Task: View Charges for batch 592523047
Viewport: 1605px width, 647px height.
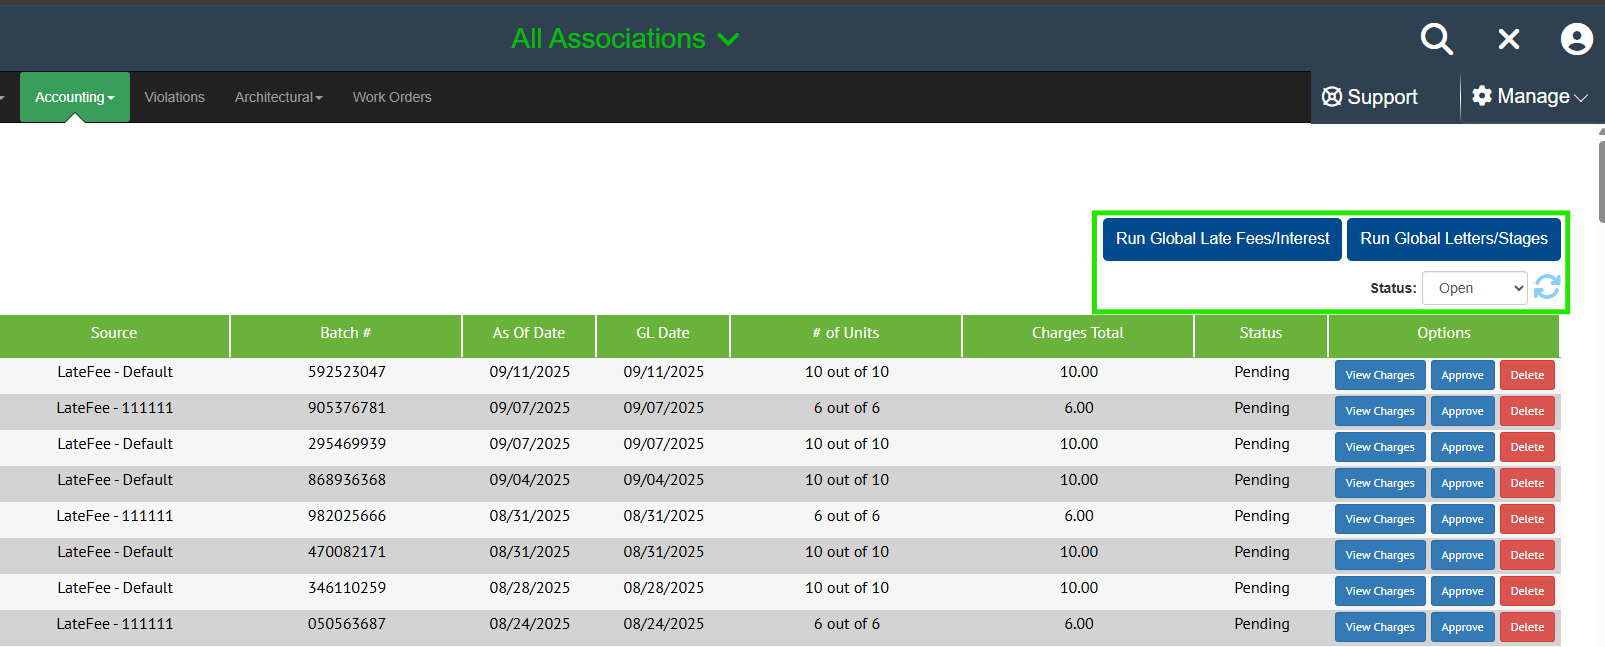Action: pyautogui.click(x=1379, y=375)
